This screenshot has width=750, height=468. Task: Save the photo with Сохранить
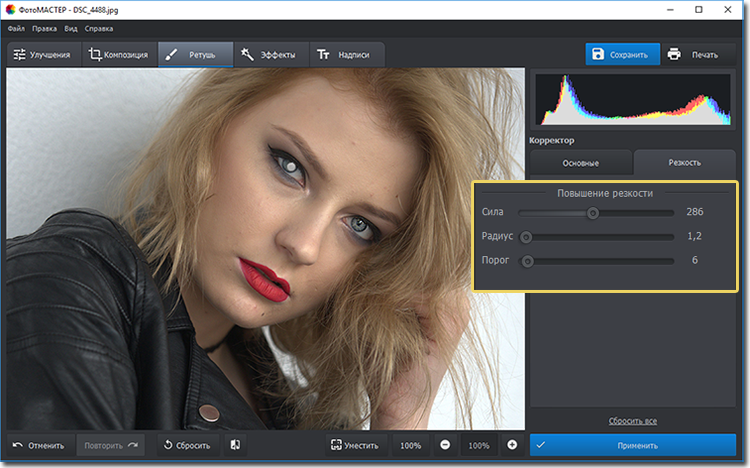pyautogui.click(x=622, y=54)
